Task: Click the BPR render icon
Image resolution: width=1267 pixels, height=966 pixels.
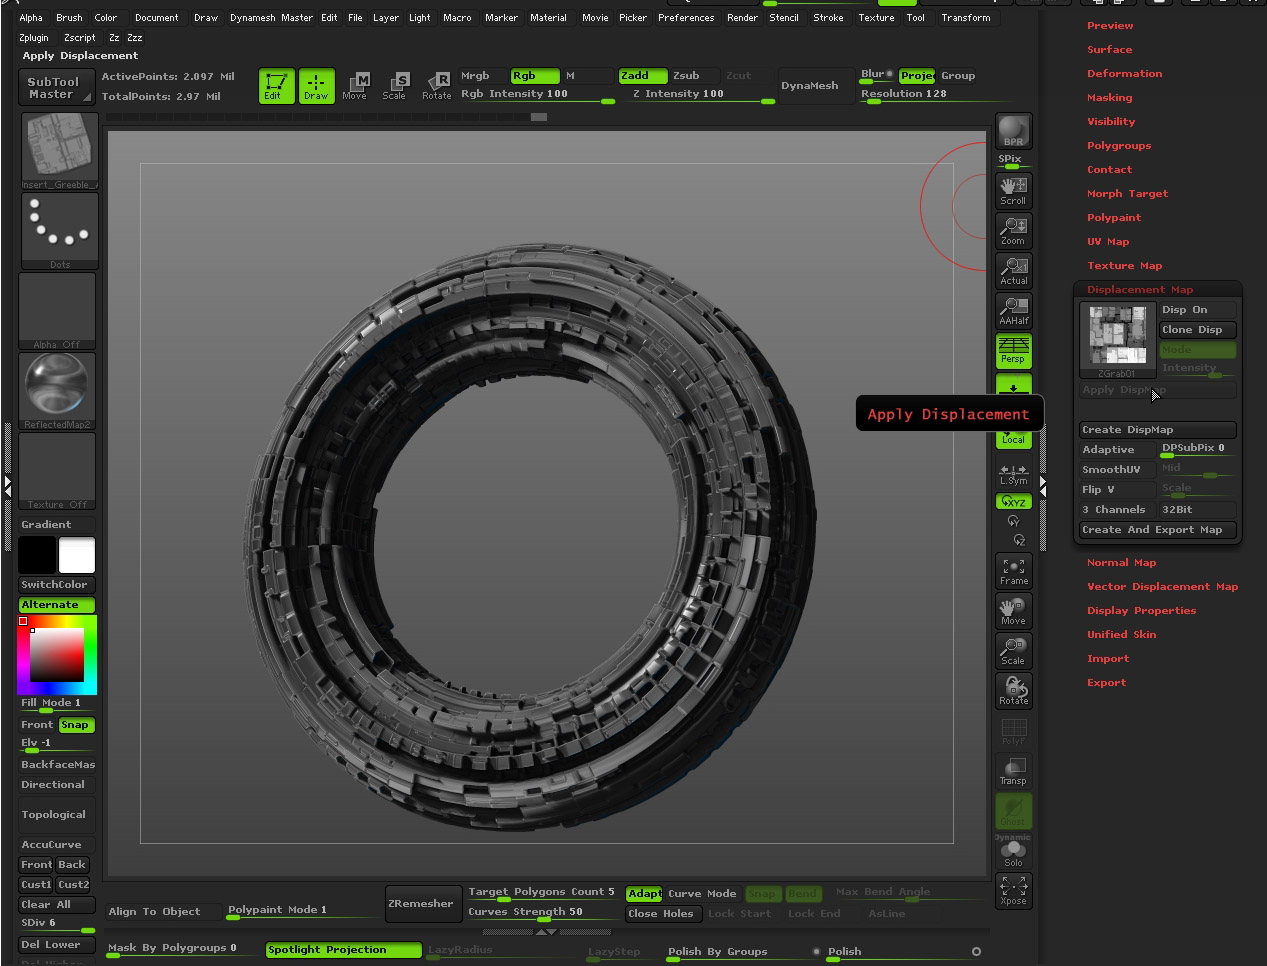Action: (x=1013, y=131)
